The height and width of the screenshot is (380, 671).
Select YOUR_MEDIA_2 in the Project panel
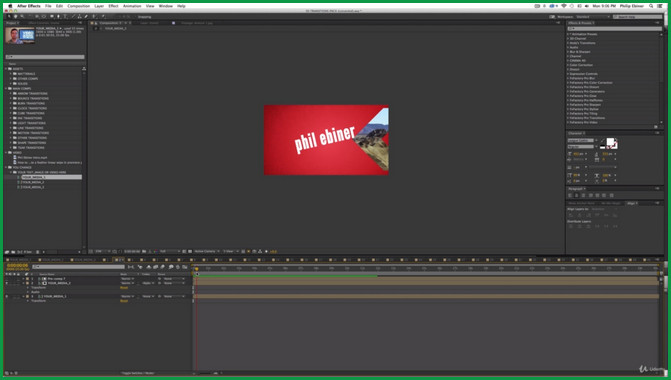(x=33, y=182)
